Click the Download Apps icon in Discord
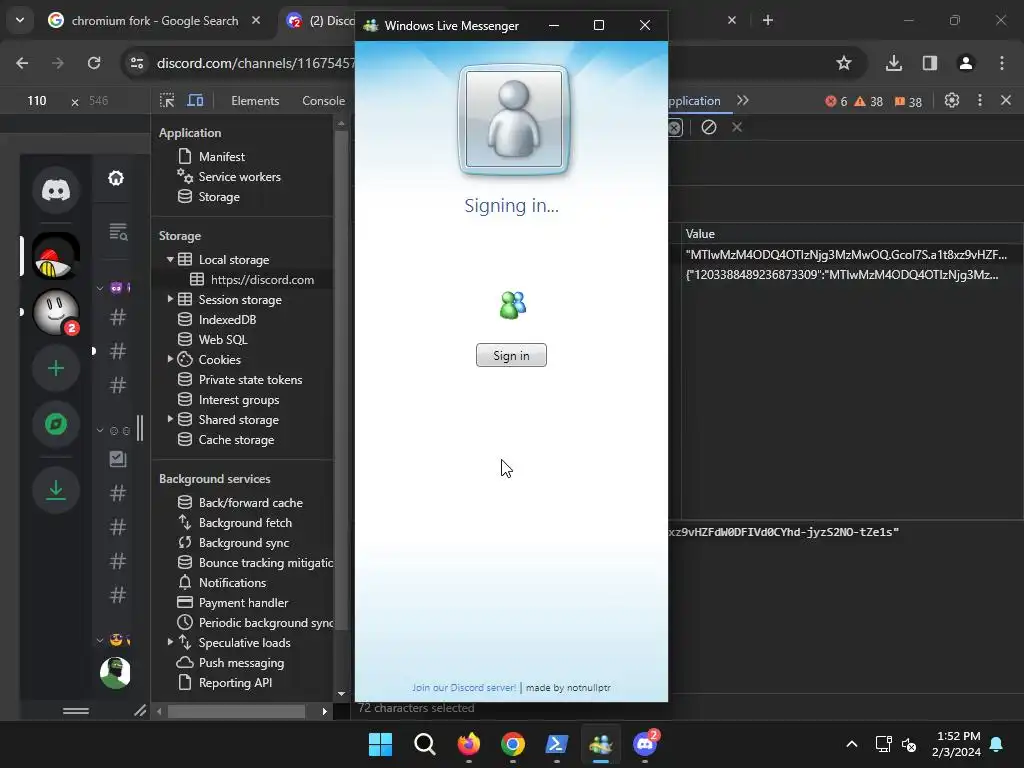The width and height of the screenshot is (1024, 768). tap(56, 490)
